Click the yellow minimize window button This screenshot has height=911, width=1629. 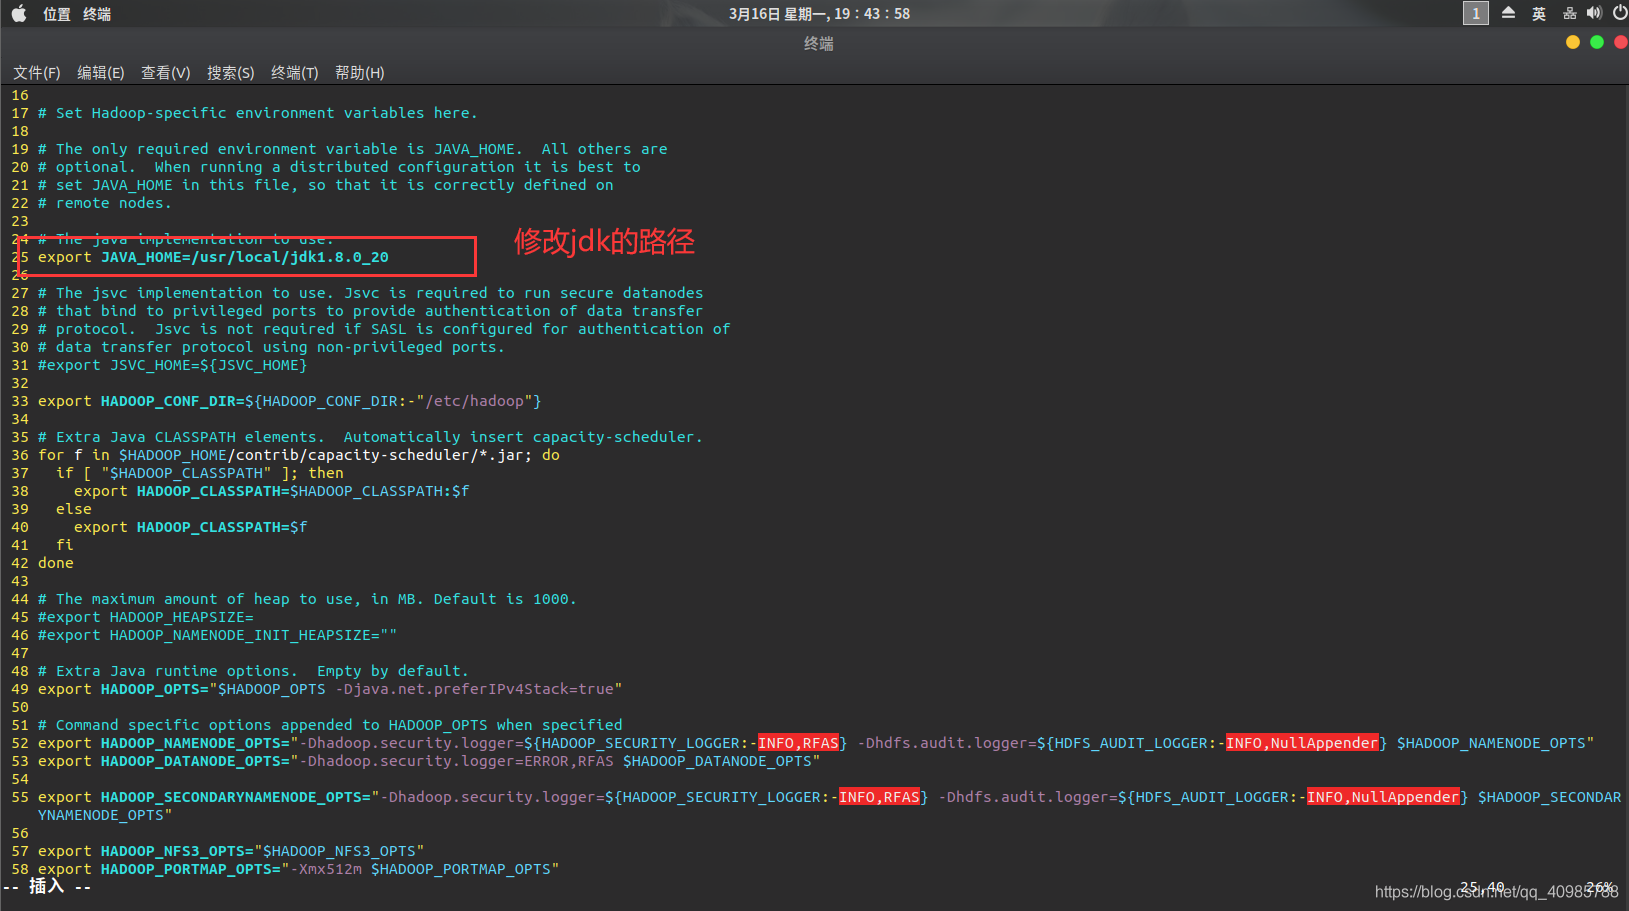pos(1573,42)
